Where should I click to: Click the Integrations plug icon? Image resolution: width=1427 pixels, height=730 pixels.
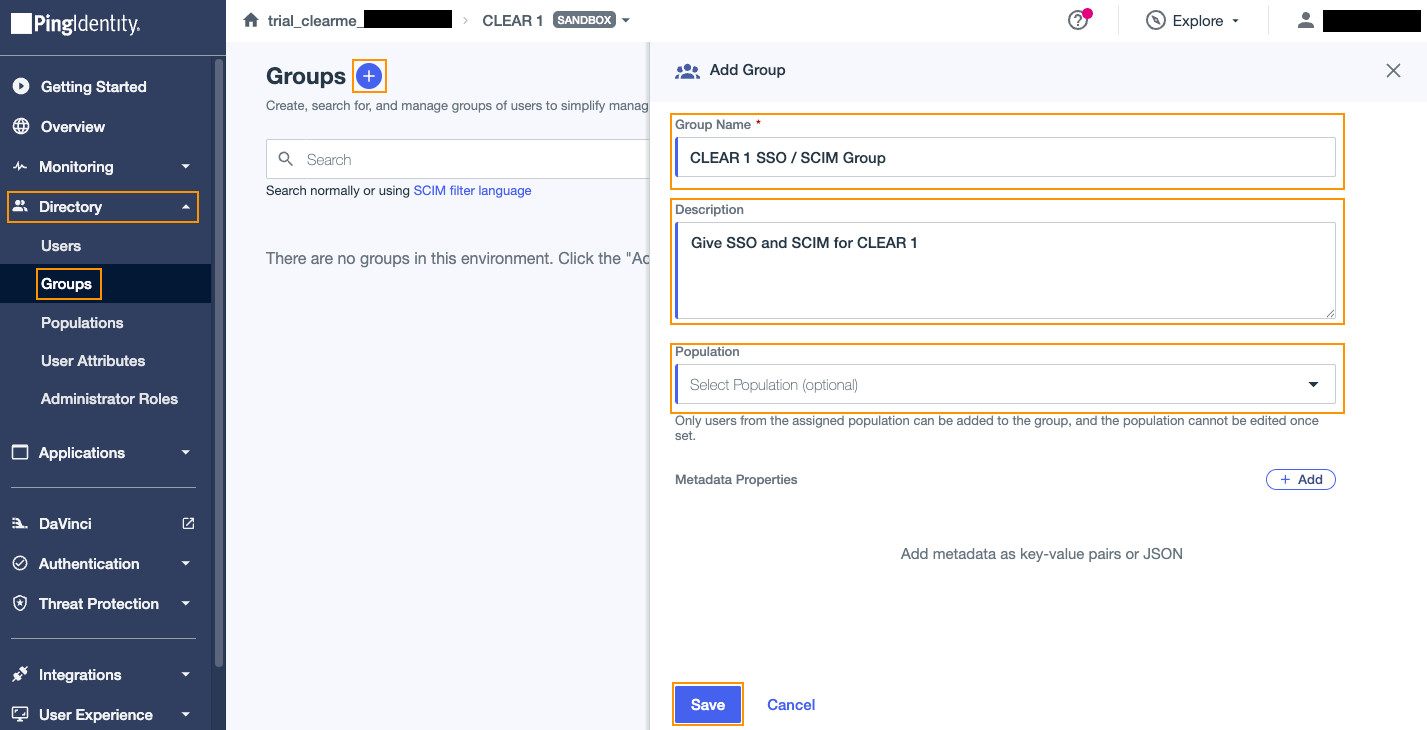[20, 675]
